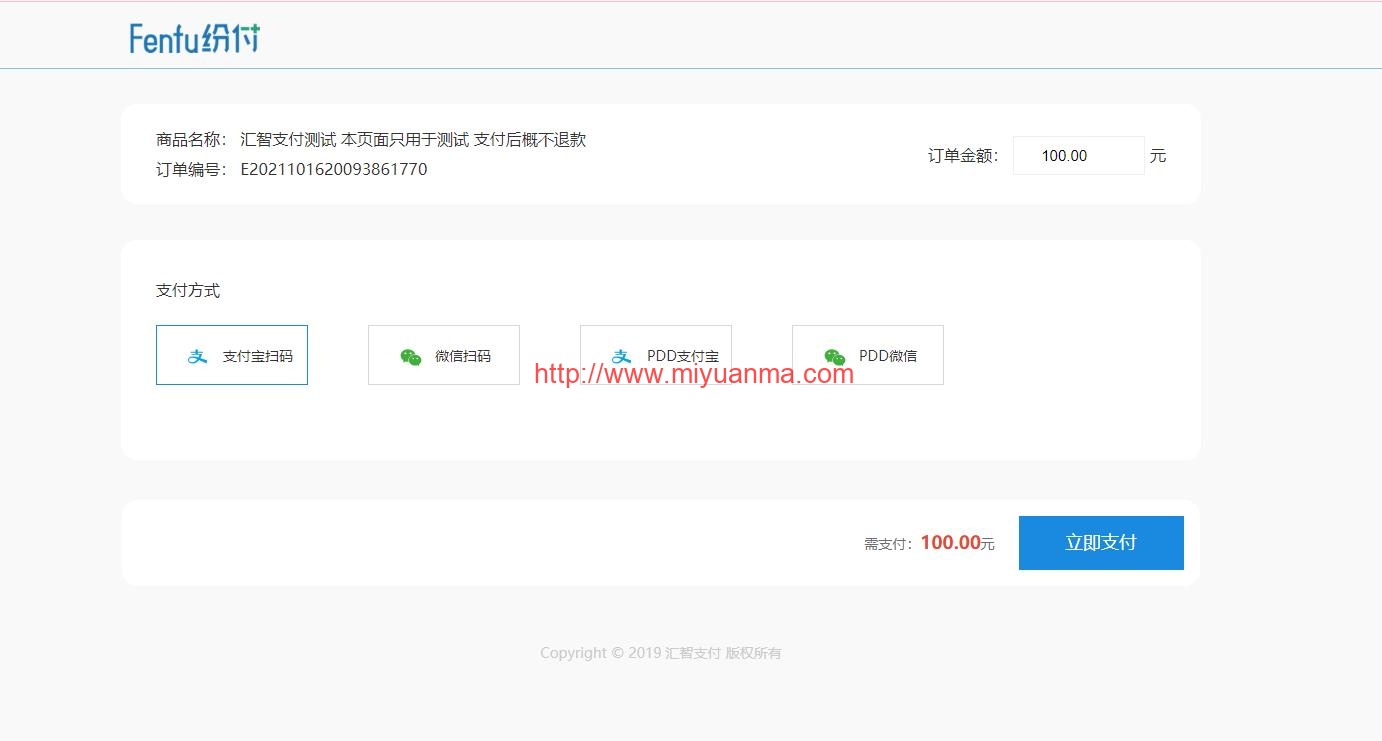
Task: Click the 订单金额 label
Action: pyautogui.click(x=963, y=156)
